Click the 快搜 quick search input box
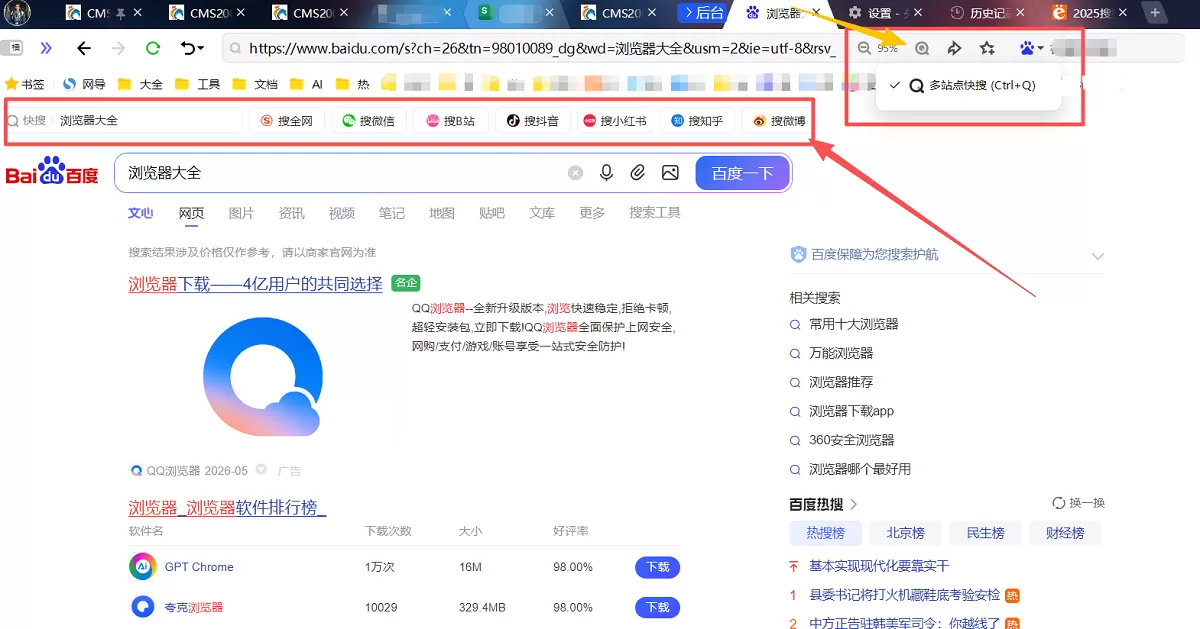The height and width of the screenshot is (629, 1200). (124, 120)
